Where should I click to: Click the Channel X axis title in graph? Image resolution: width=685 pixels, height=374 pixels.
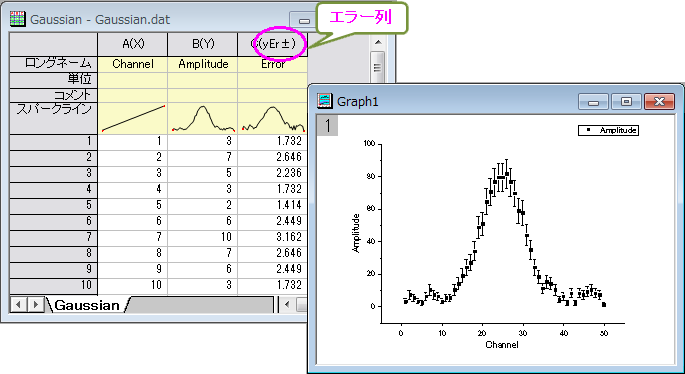(x=502, y=345)
